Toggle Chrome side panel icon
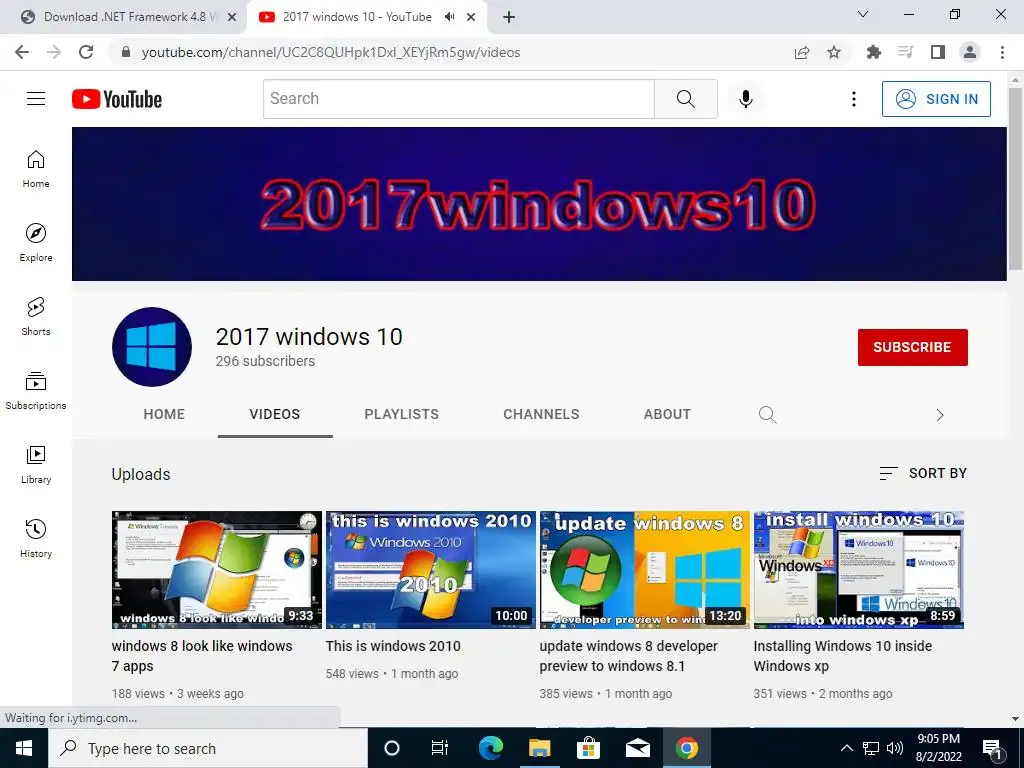Screen dimensions: 1024x768 (938, 52)
